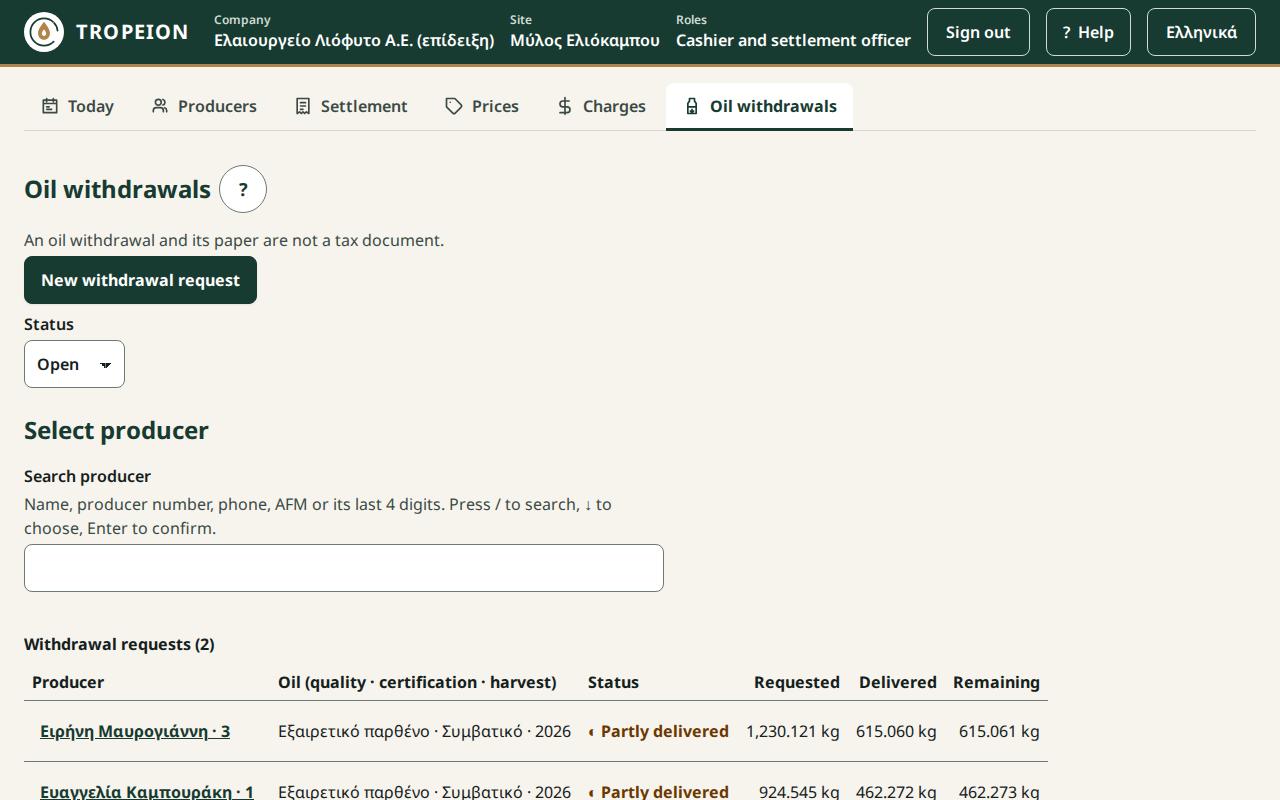Open the question mark help beside Oil withdrawals heading
Image resolution: width=1280 pixels, height=800 pixels.
[x=243, y=189]
